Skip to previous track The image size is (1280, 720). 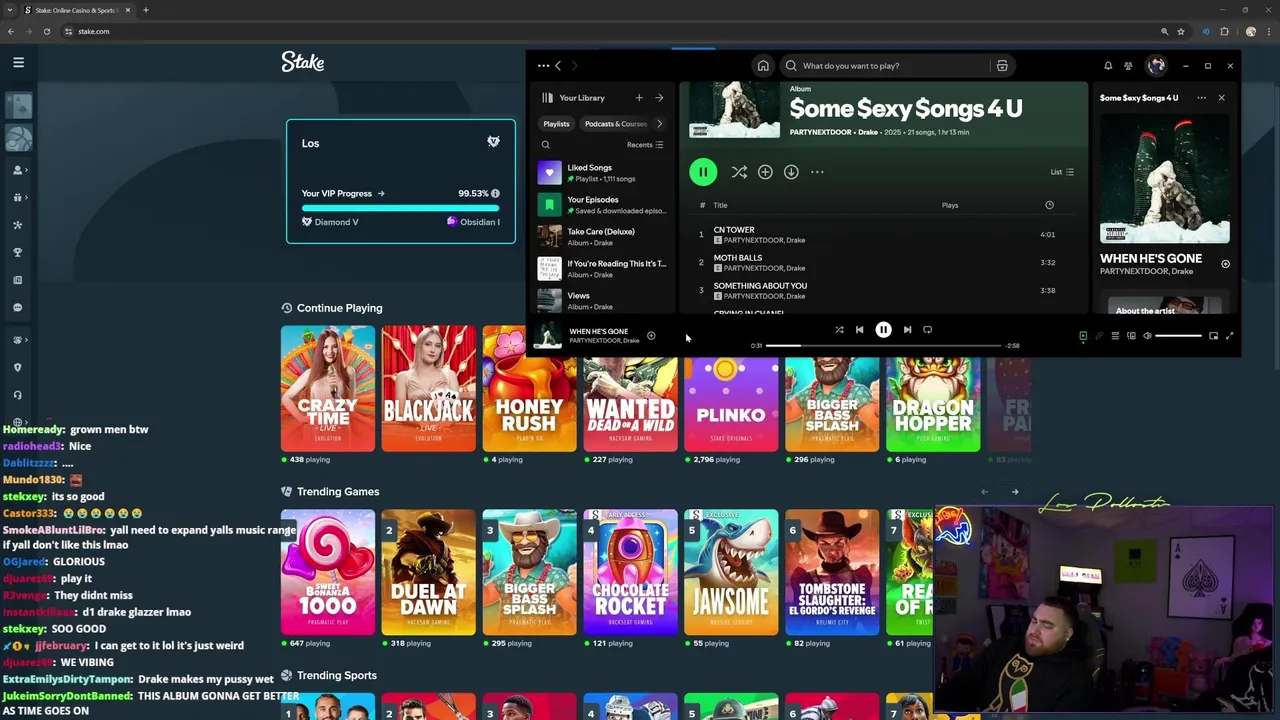click(859, 330)
